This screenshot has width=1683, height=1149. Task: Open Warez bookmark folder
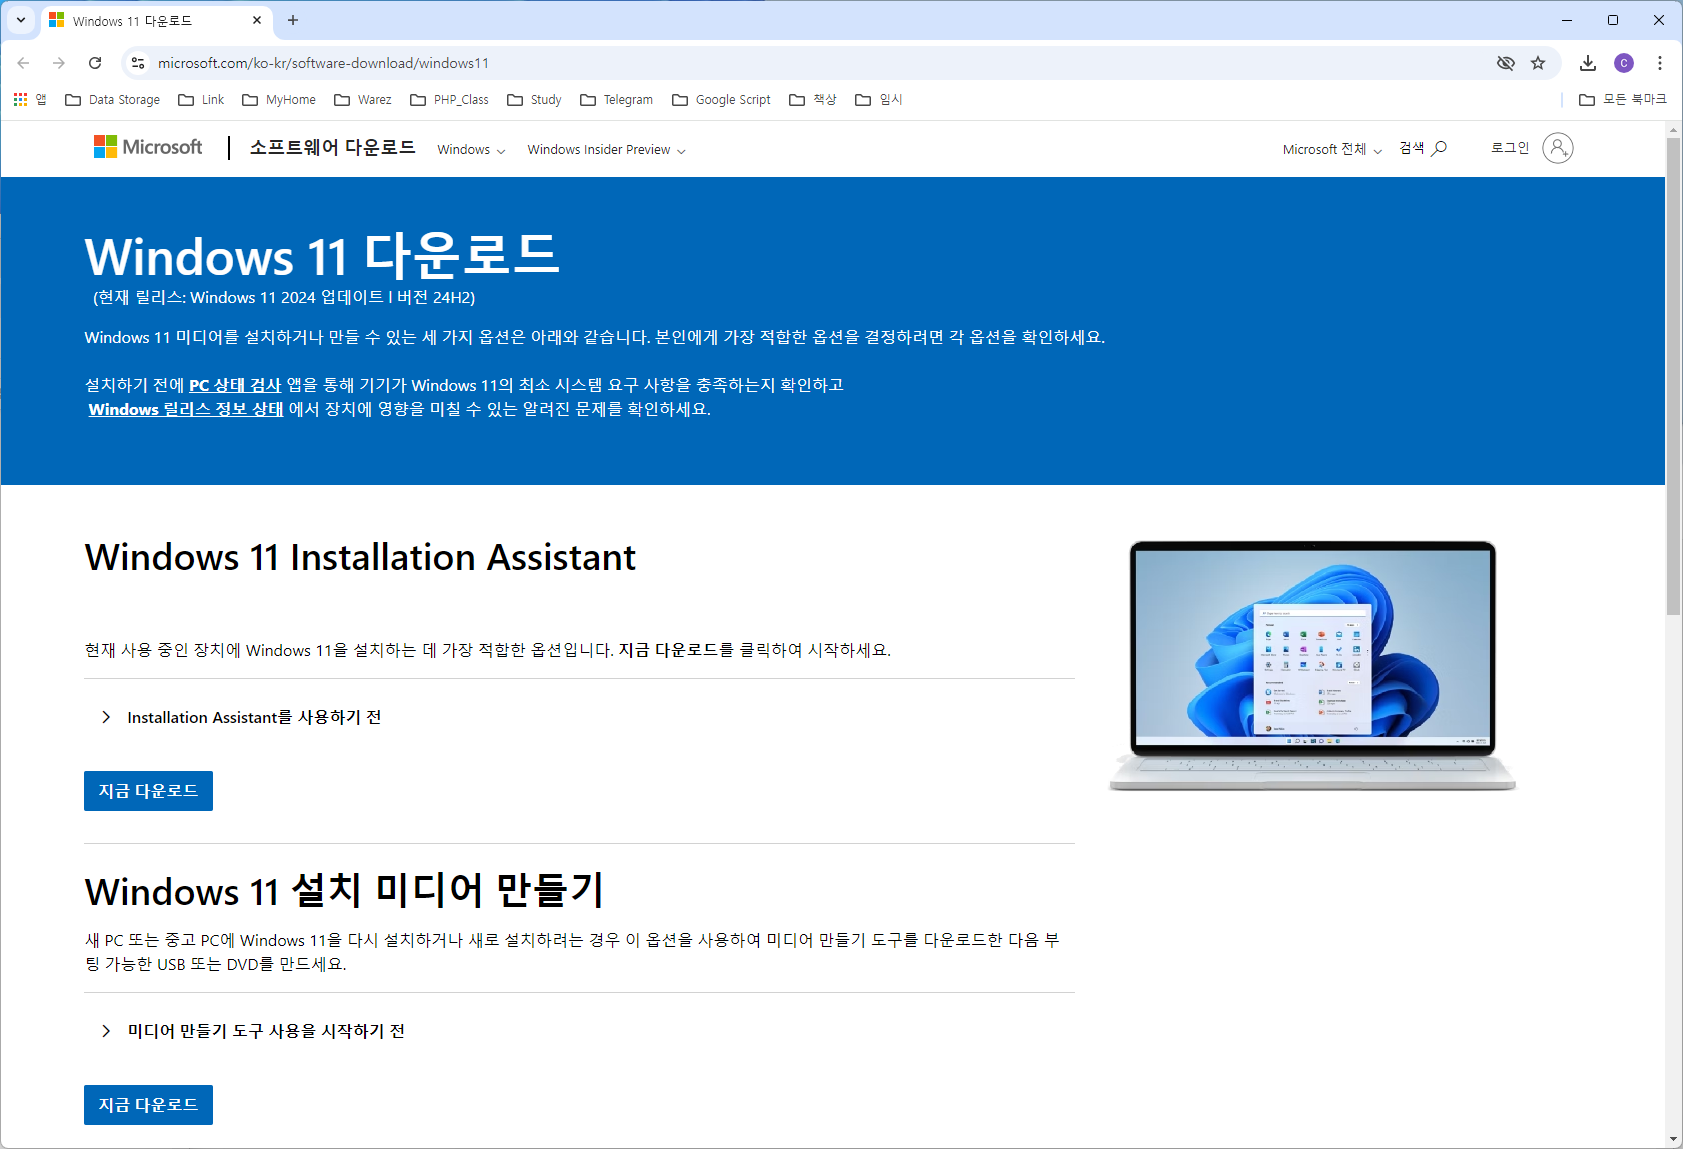[363, 99]
